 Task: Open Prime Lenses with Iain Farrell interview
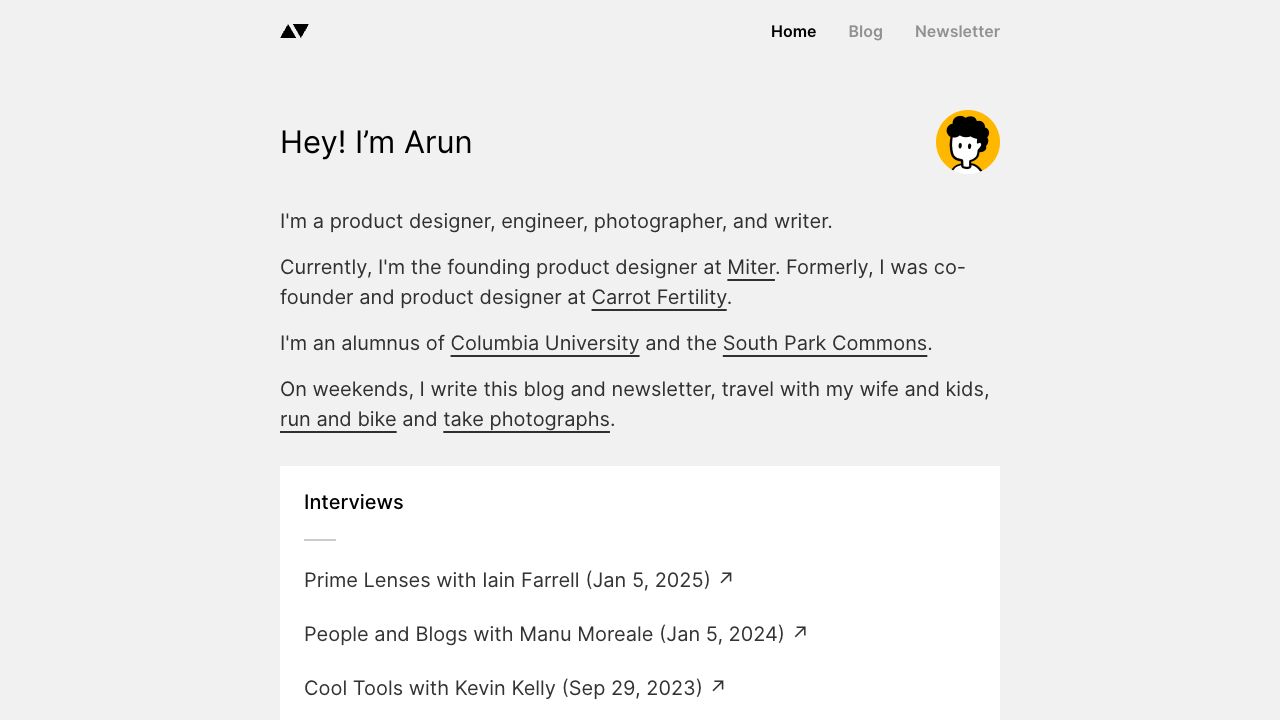pos(506,580)
